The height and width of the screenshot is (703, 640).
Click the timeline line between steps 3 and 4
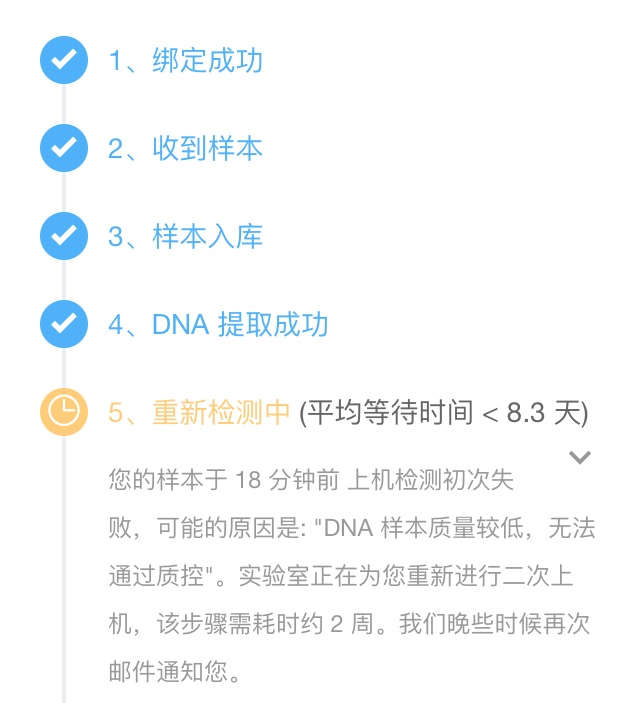(x=64, y=280)
